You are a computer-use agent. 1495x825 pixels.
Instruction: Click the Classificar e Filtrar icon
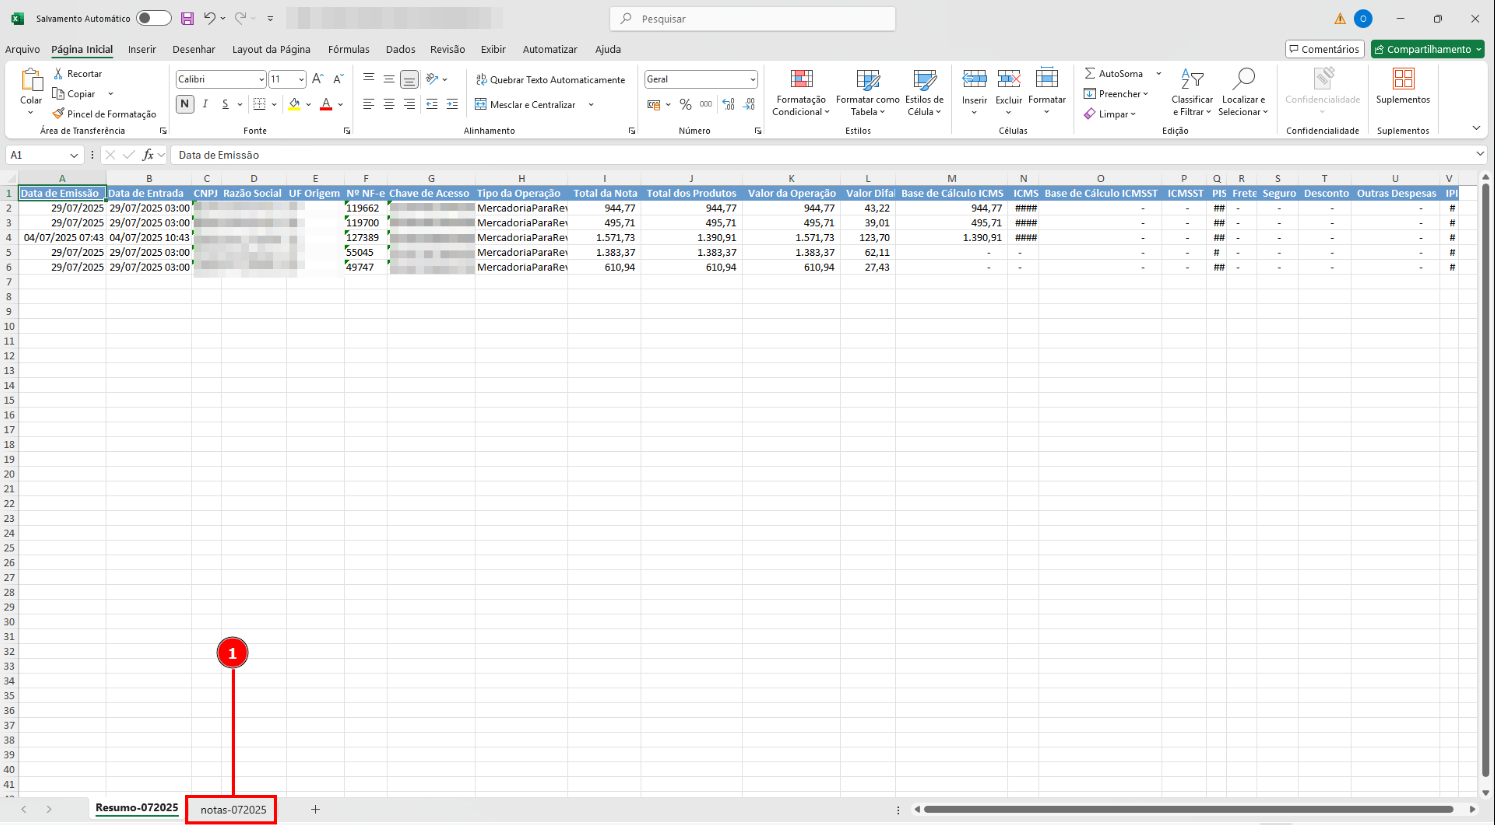pyautogui.click(x=1191, y=80)
